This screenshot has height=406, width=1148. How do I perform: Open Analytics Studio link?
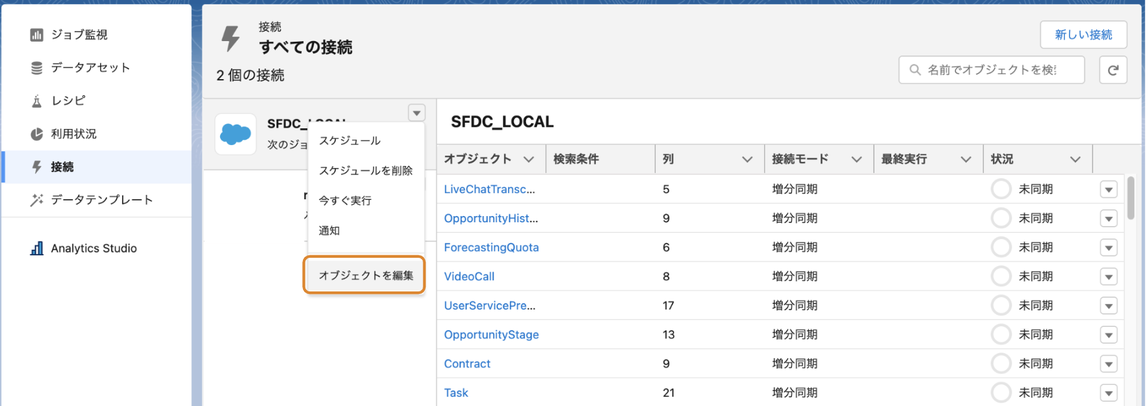point(94,248)
